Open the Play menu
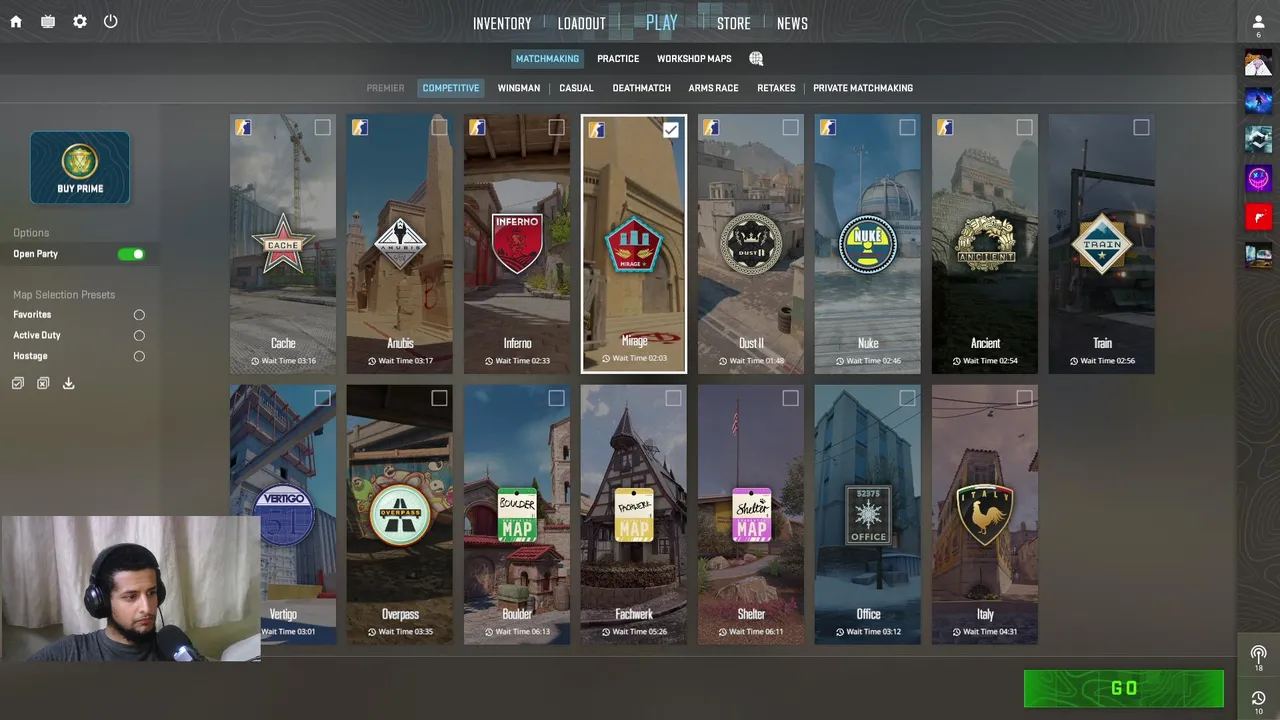 (x=662, y=22)
